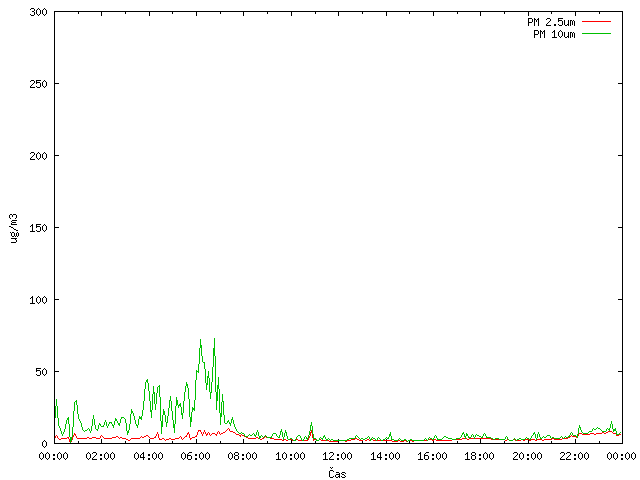The height and width of the screenshot is (480, 640).
Task: Click the 22:00 x-axis label
Action: point(575,456)
